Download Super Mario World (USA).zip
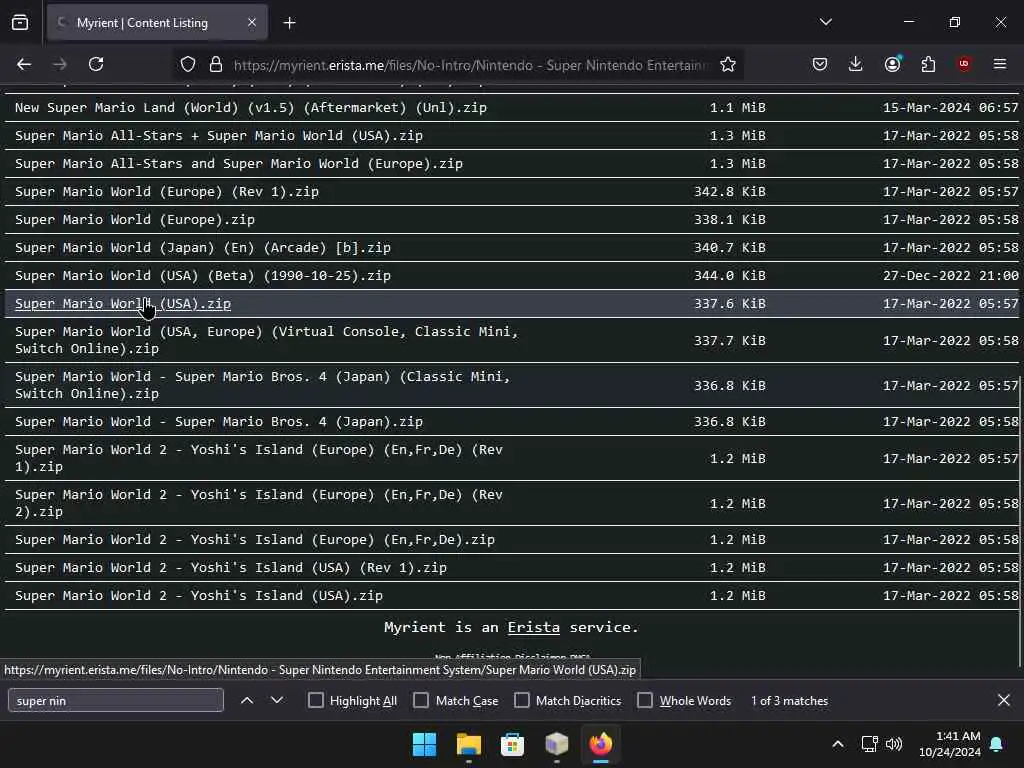Image resolution: width=1024 pixels, height=768 pixels. (123, 304)
